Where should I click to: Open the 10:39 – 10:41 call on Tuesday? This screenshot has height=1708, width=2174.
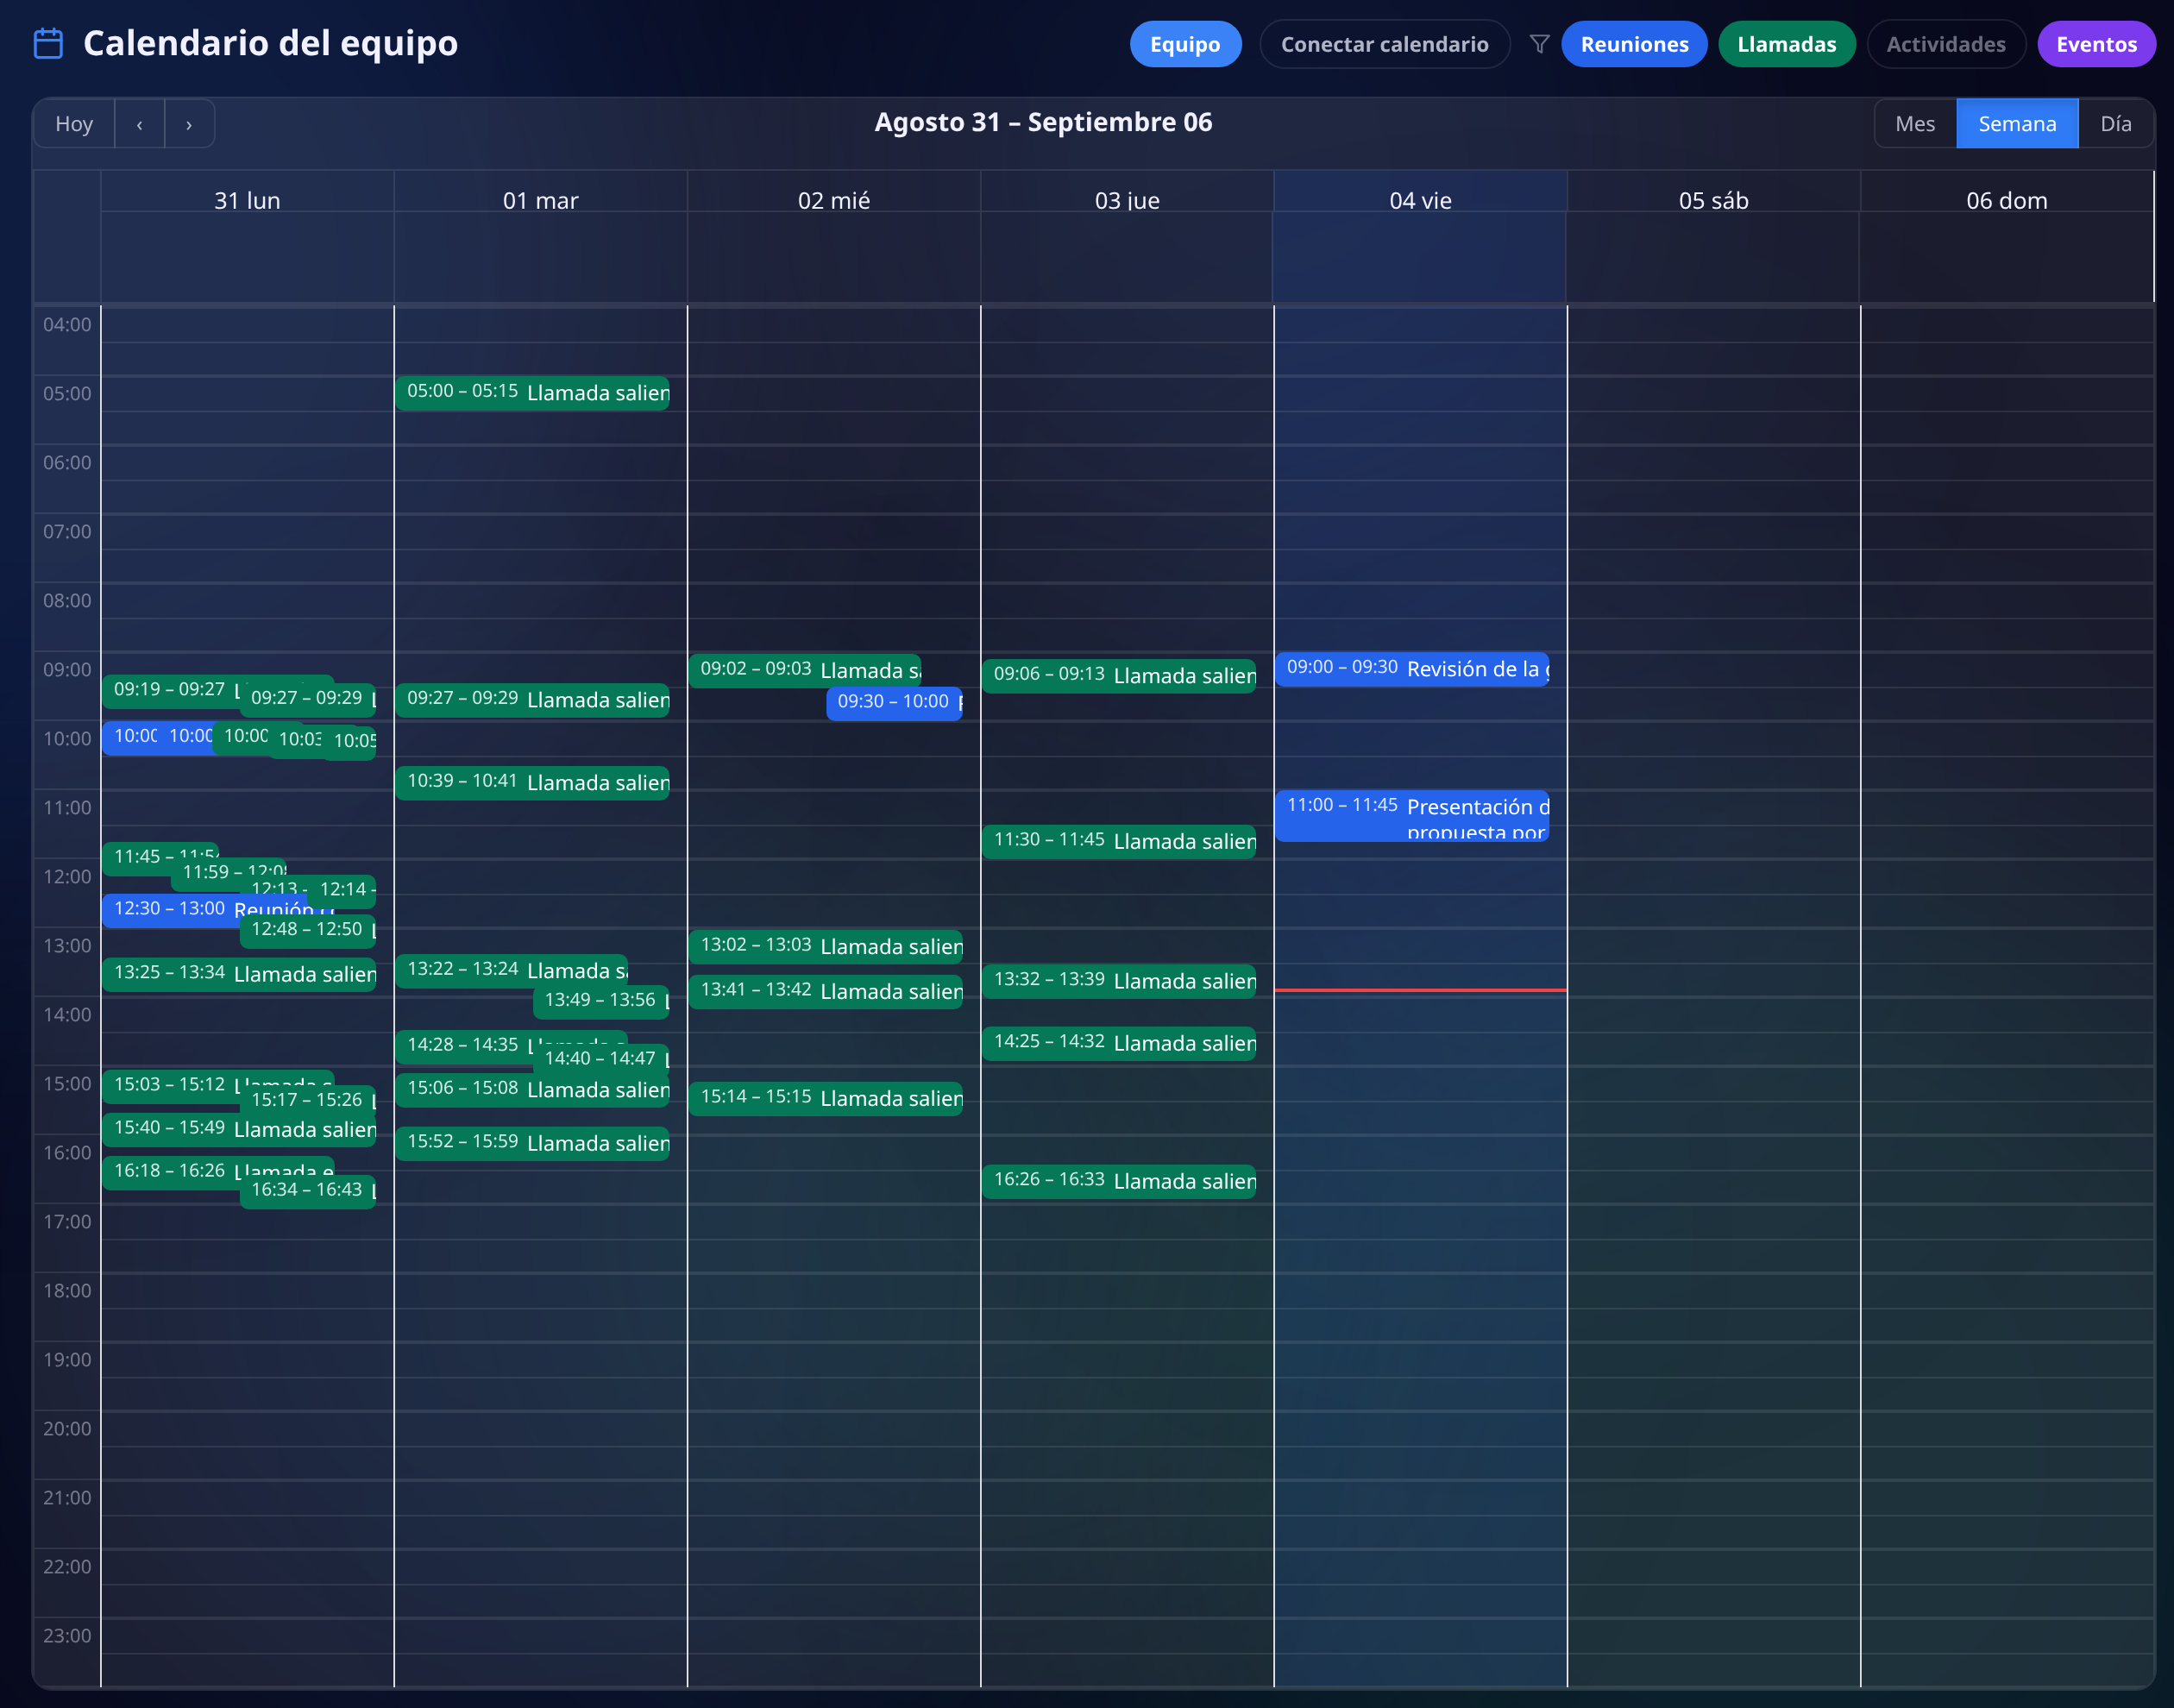tap(532, 783)
